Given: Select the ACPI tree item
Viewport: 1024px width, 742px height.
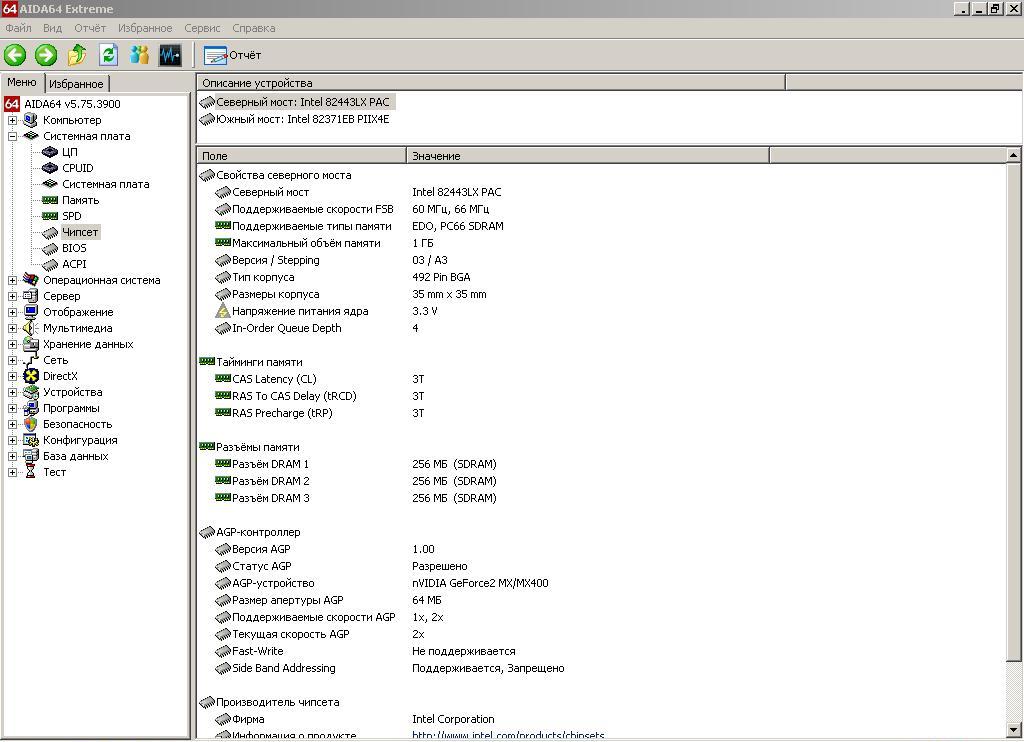Looking at the screenshot, I should coord(74,264).
